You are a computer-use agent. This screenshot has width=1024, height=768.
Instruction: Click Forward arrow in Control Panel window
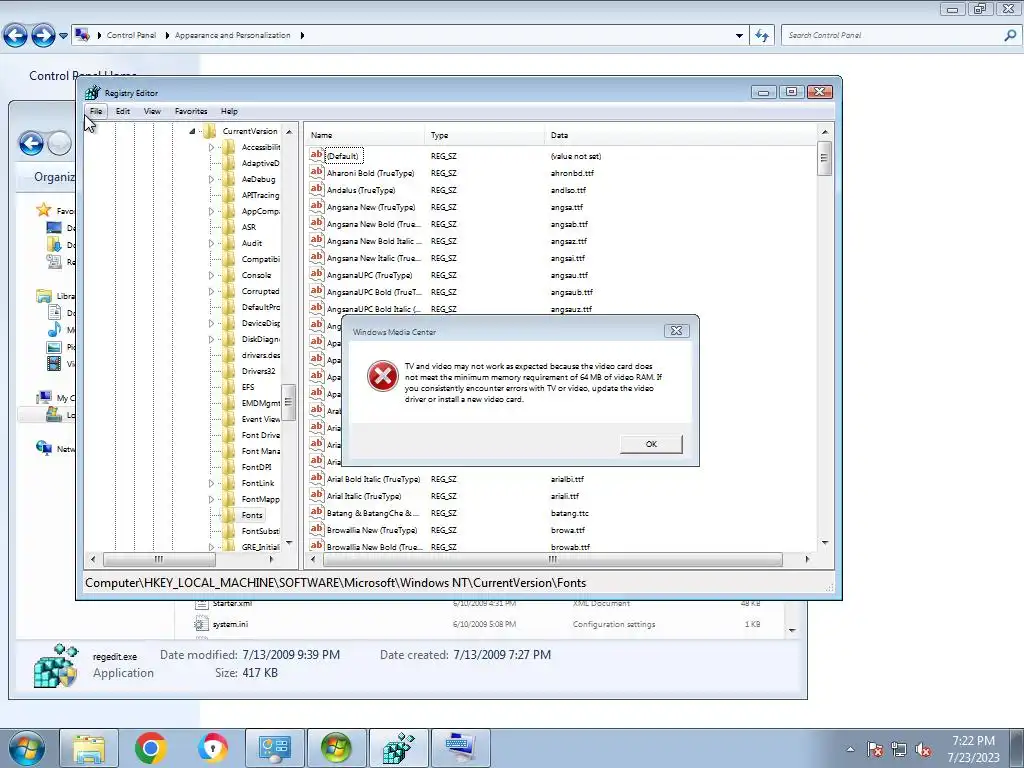click(43, 35)
